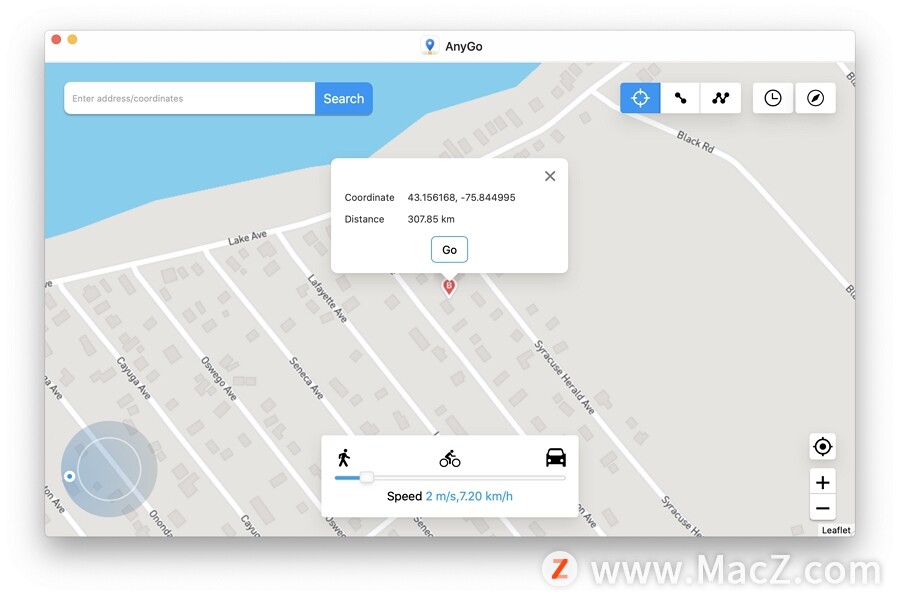The image size is (900, 596).
Task: Open the history records clock icon
Action: (x=773, y=98)
